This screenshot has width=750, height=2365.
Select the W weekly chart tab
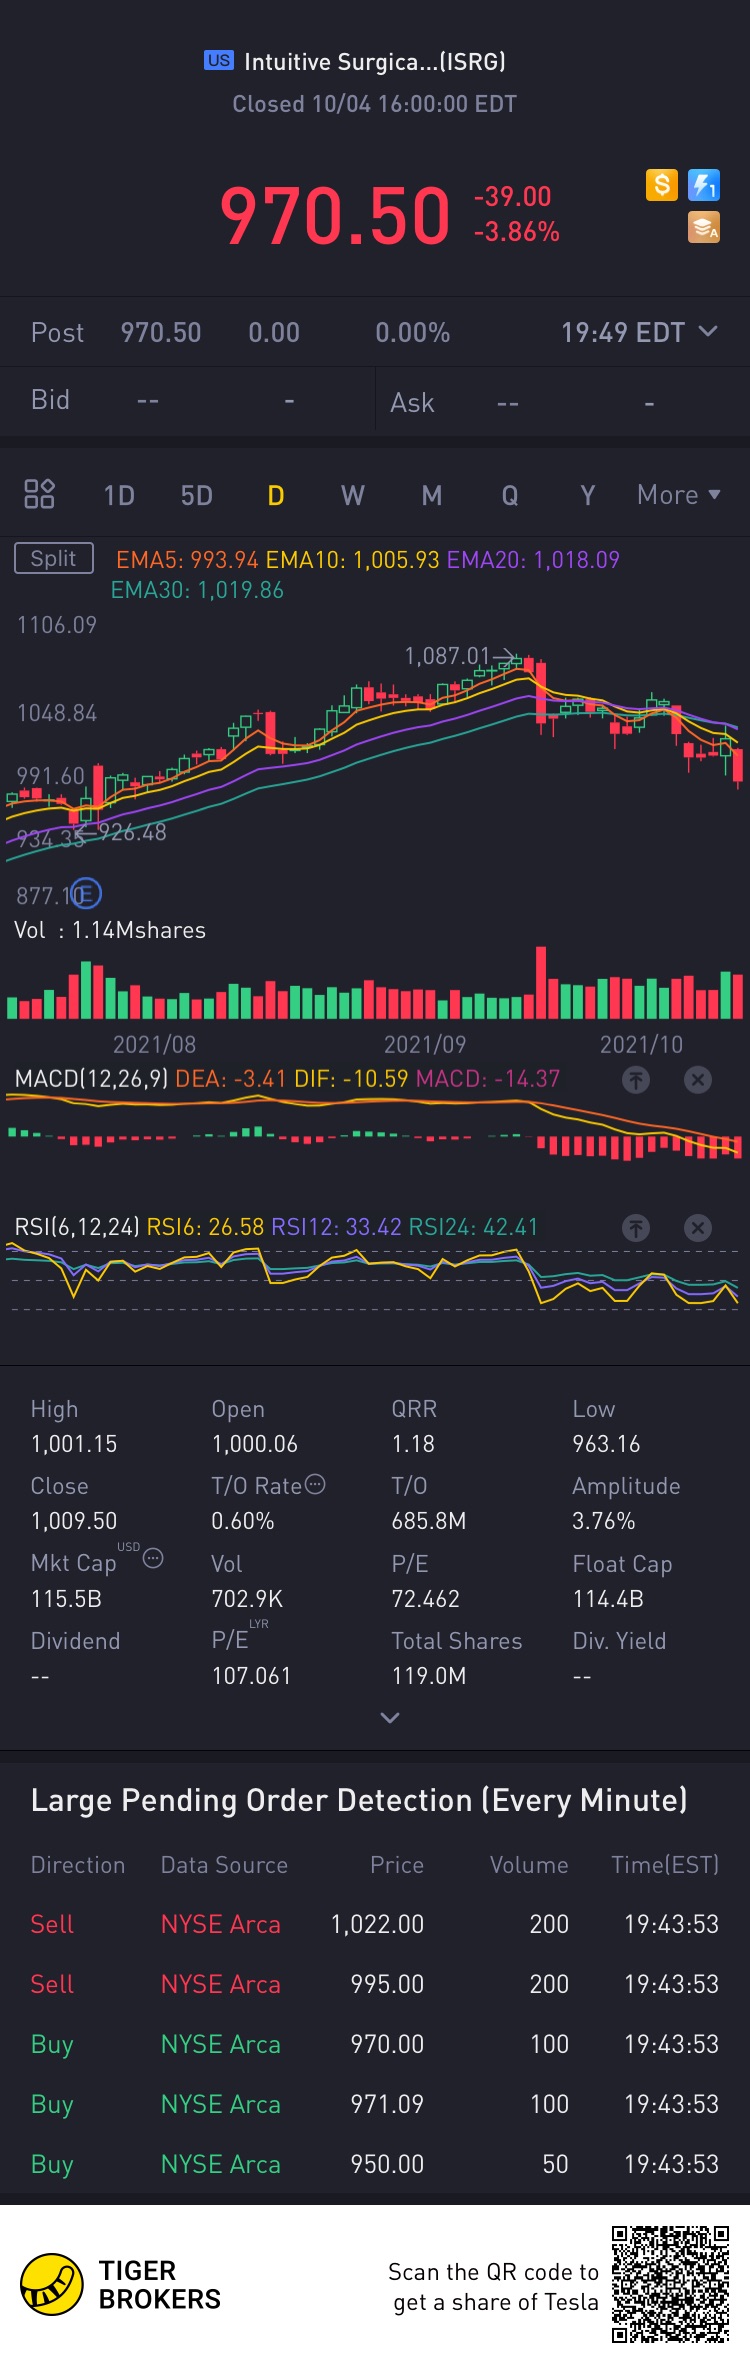[353, 496]
